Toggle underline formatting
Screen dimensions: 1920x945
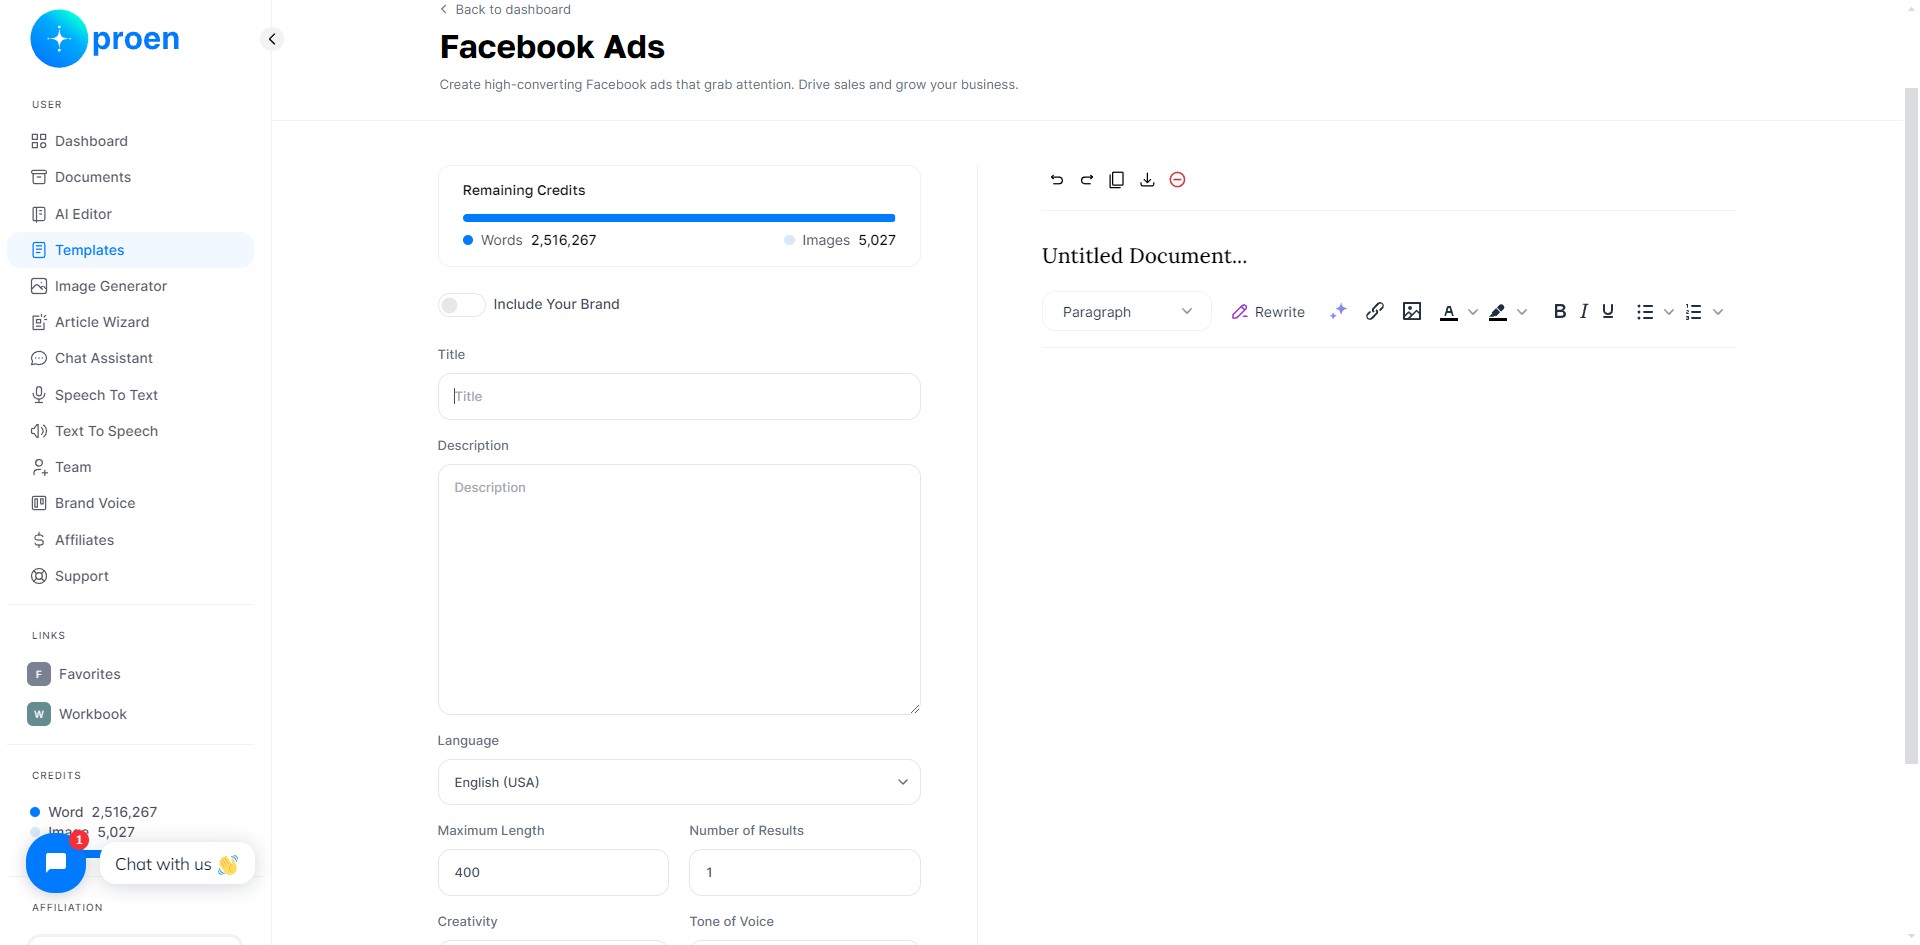[1608, 311]
